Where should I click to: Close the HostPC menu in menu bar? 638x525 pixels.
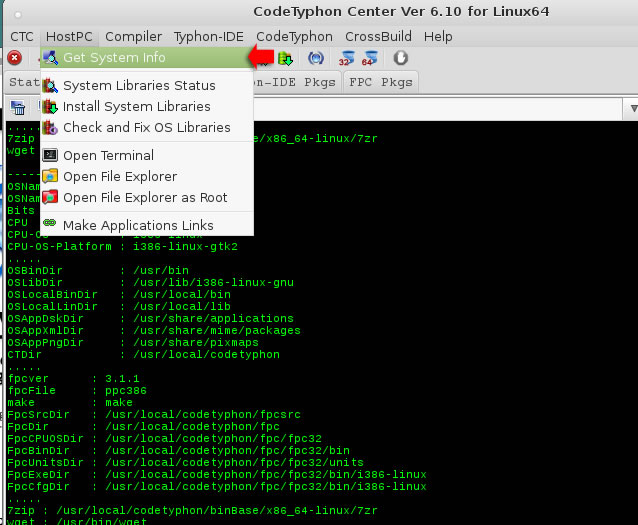pos(69,37)
